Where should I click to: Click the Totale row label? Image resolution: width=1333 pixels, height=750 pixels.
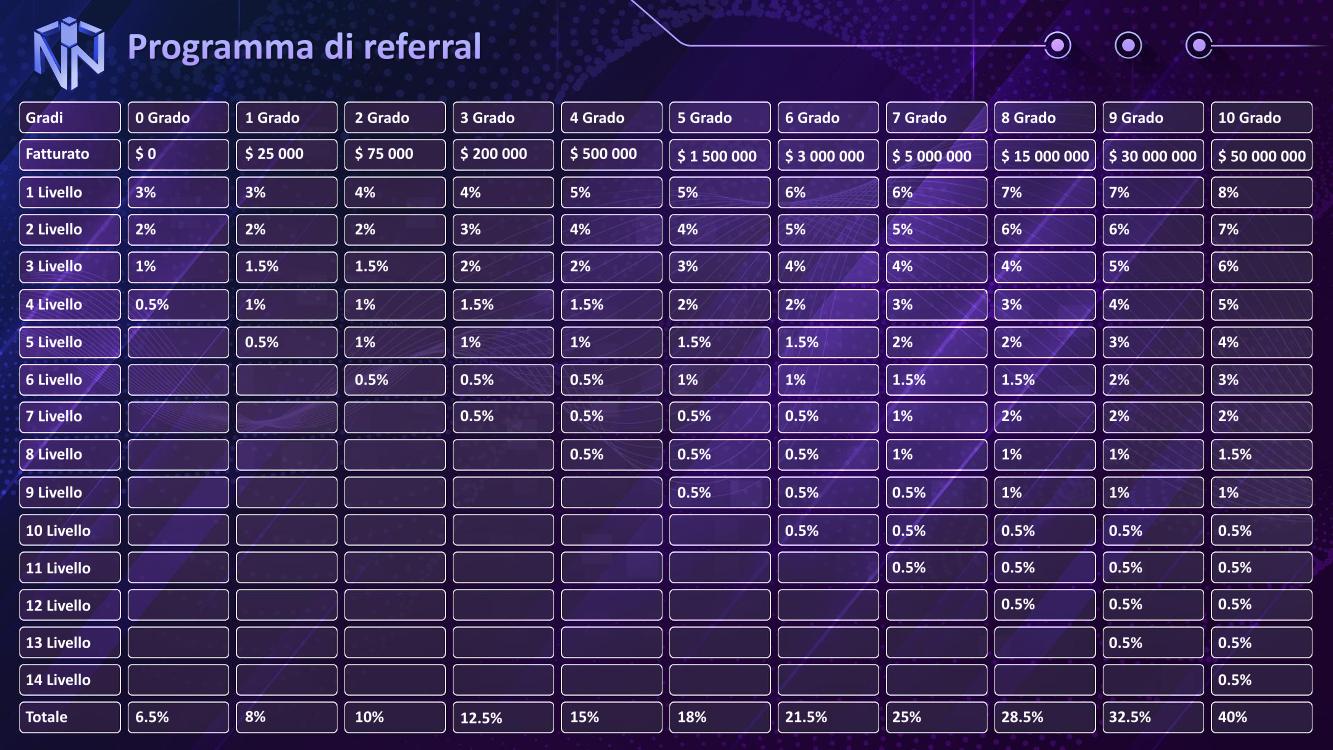coord(69,717)
